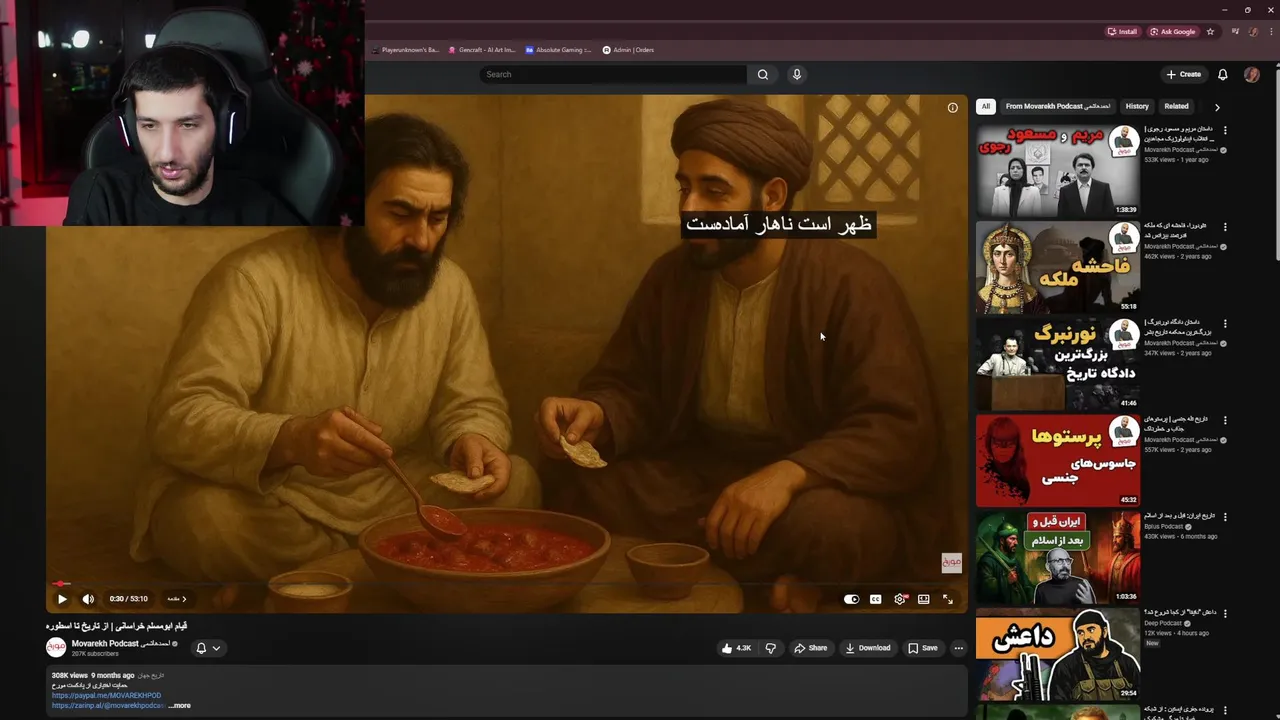Play the video with the play button
This screenshot has height=720, width=1280.
tap(62, 599)
